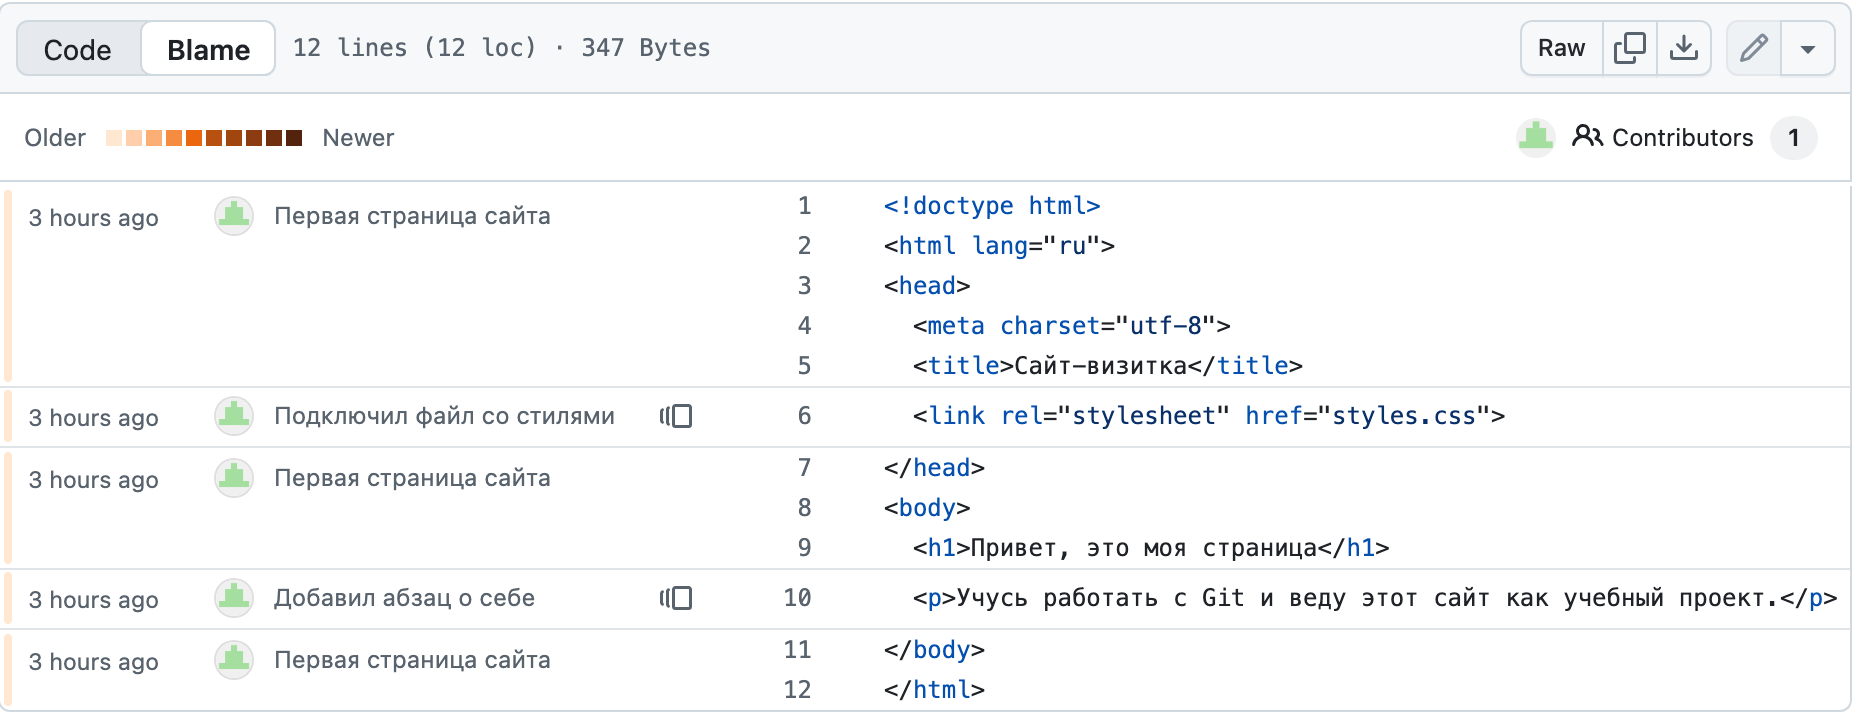
Task: Open more edit options dropdown arrow
Action: tap(1808, 48)
